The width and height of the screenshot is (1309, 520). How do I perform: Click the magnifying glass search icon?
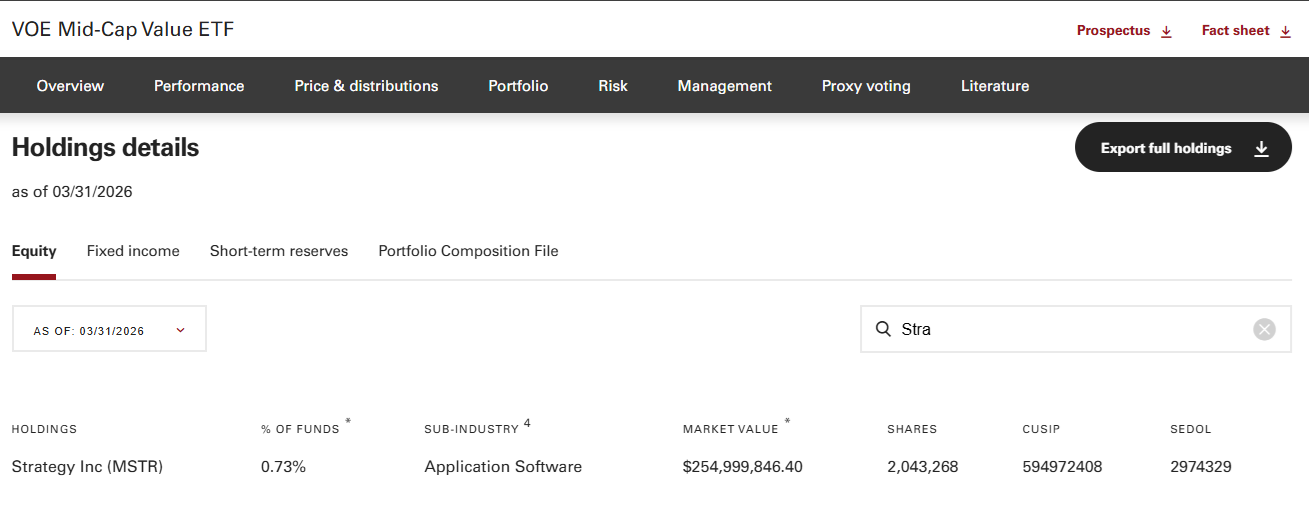(x=883, y=329)
